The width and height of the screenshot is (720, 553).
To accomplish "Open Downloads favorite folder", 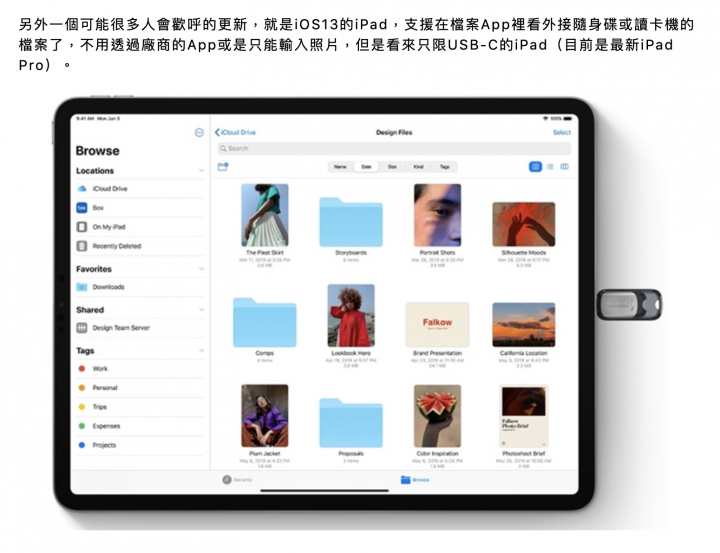I will click(x=140, y=287).
